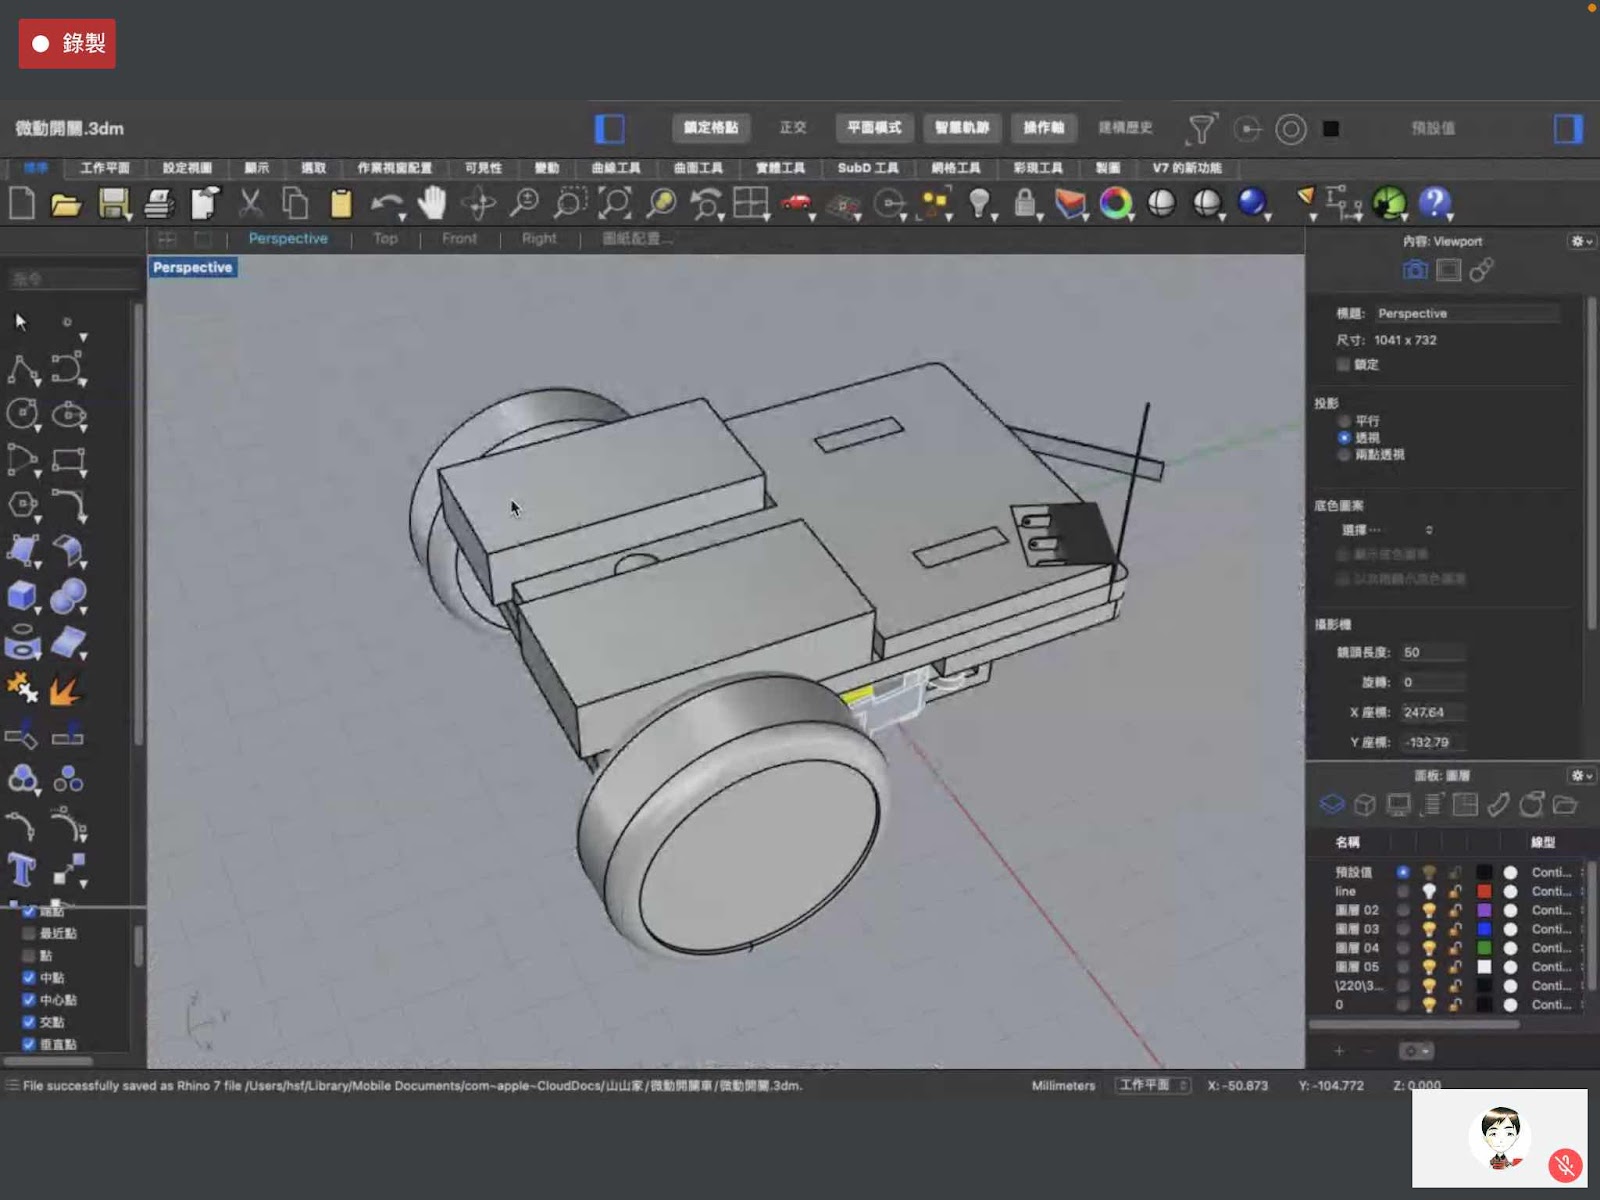Screen dimensions: 1600x1200
Task: Toggle the 最近點 object snap checkbox
Action: pyautogui.click(x=29, y=933)
